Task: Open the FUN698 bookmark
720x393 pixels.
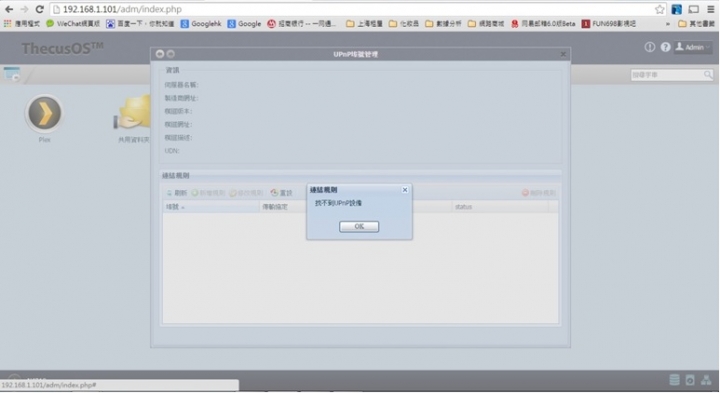Action: click(x=609, y=23)
